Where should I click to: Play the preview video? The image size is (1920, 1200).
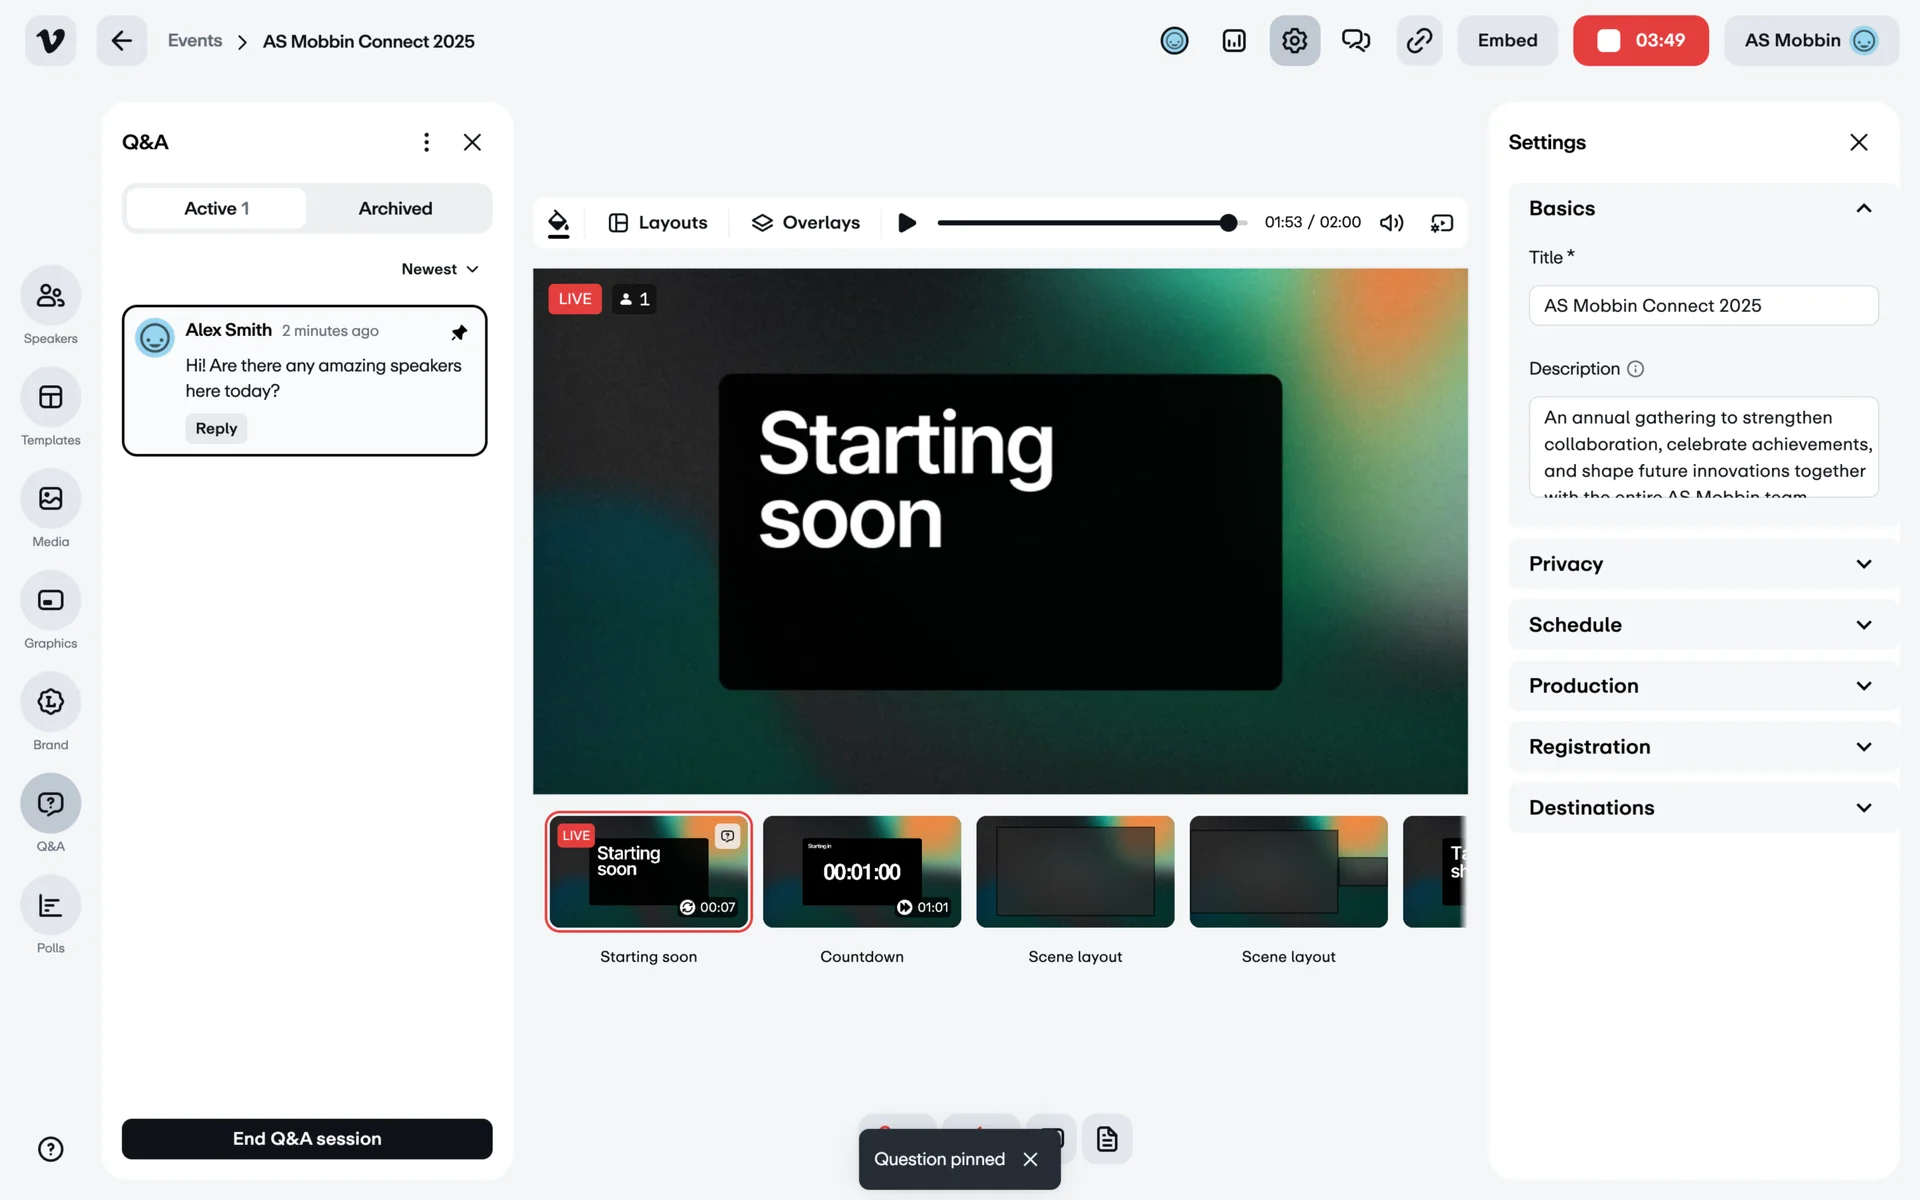pos(907,223)
